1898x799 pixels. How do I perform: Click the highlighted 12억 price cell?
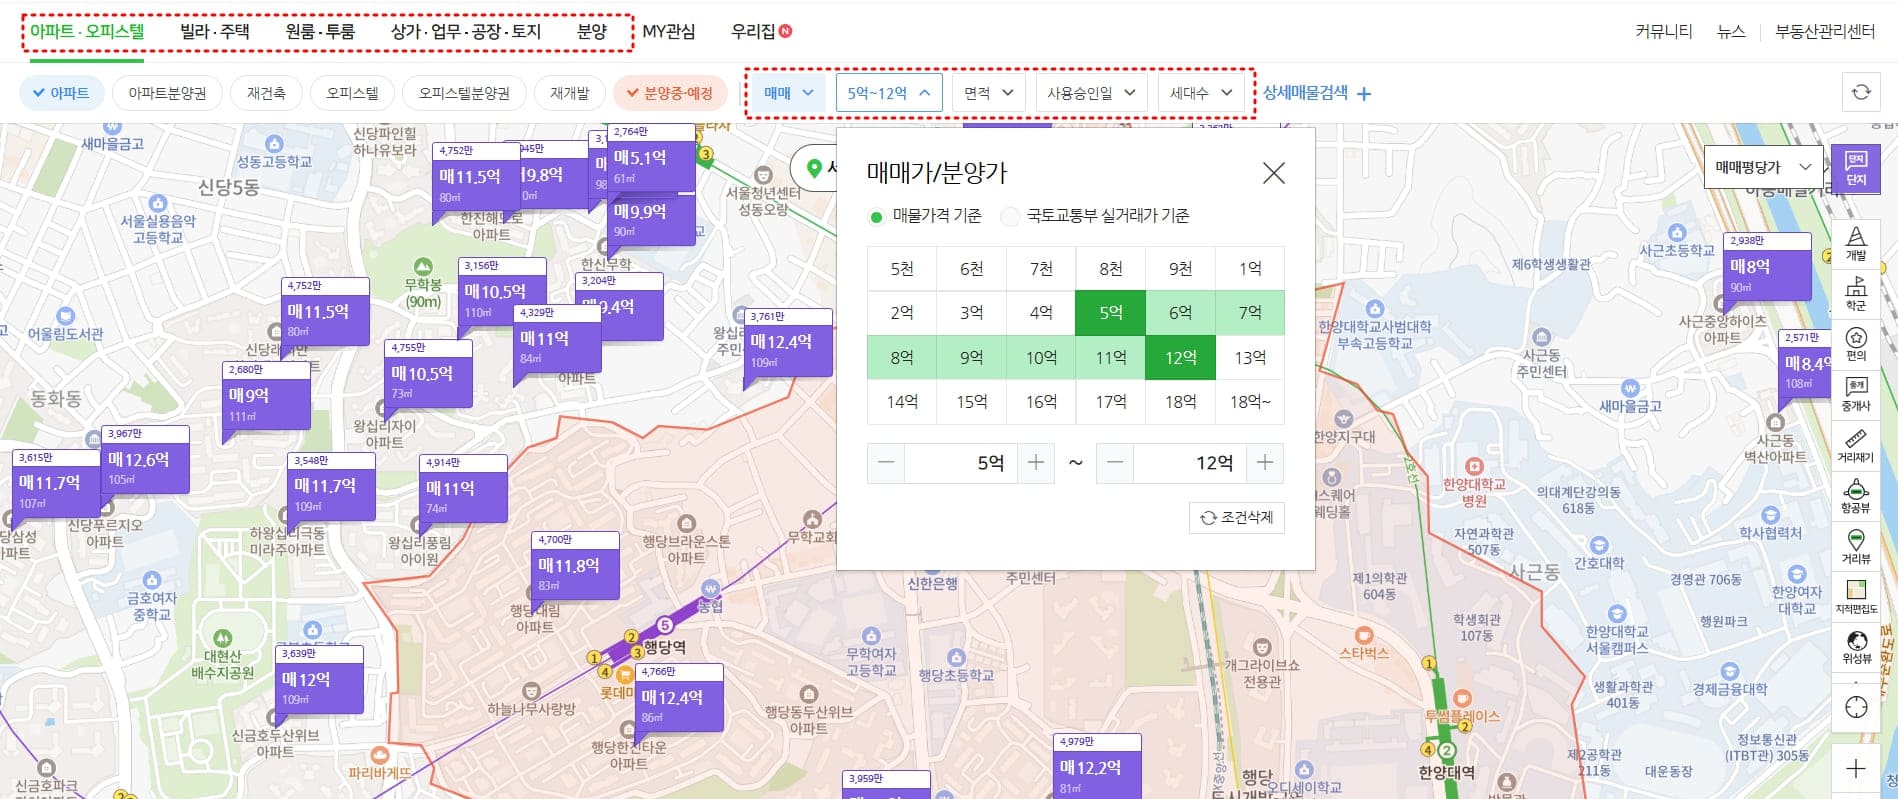coord(1181,358)
